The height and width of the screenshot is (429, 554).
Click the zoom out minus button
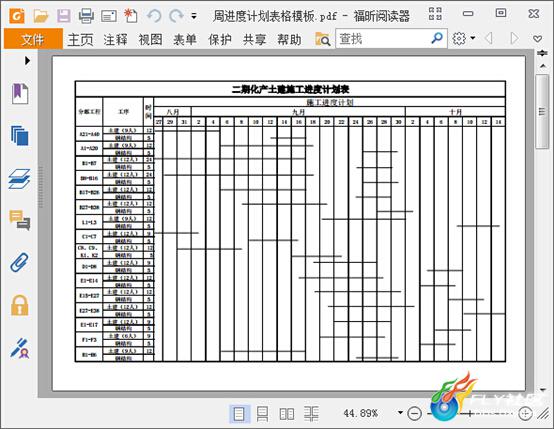[x=414, y=413]
